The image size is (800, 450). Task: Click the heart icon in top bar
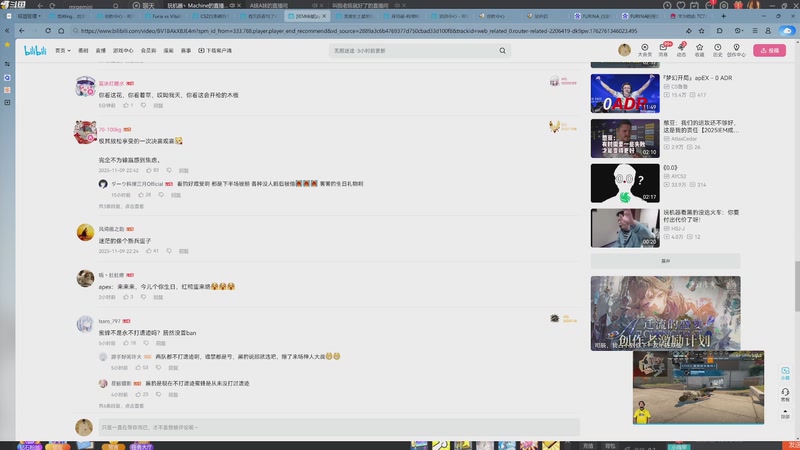click(x=681, y=5)
